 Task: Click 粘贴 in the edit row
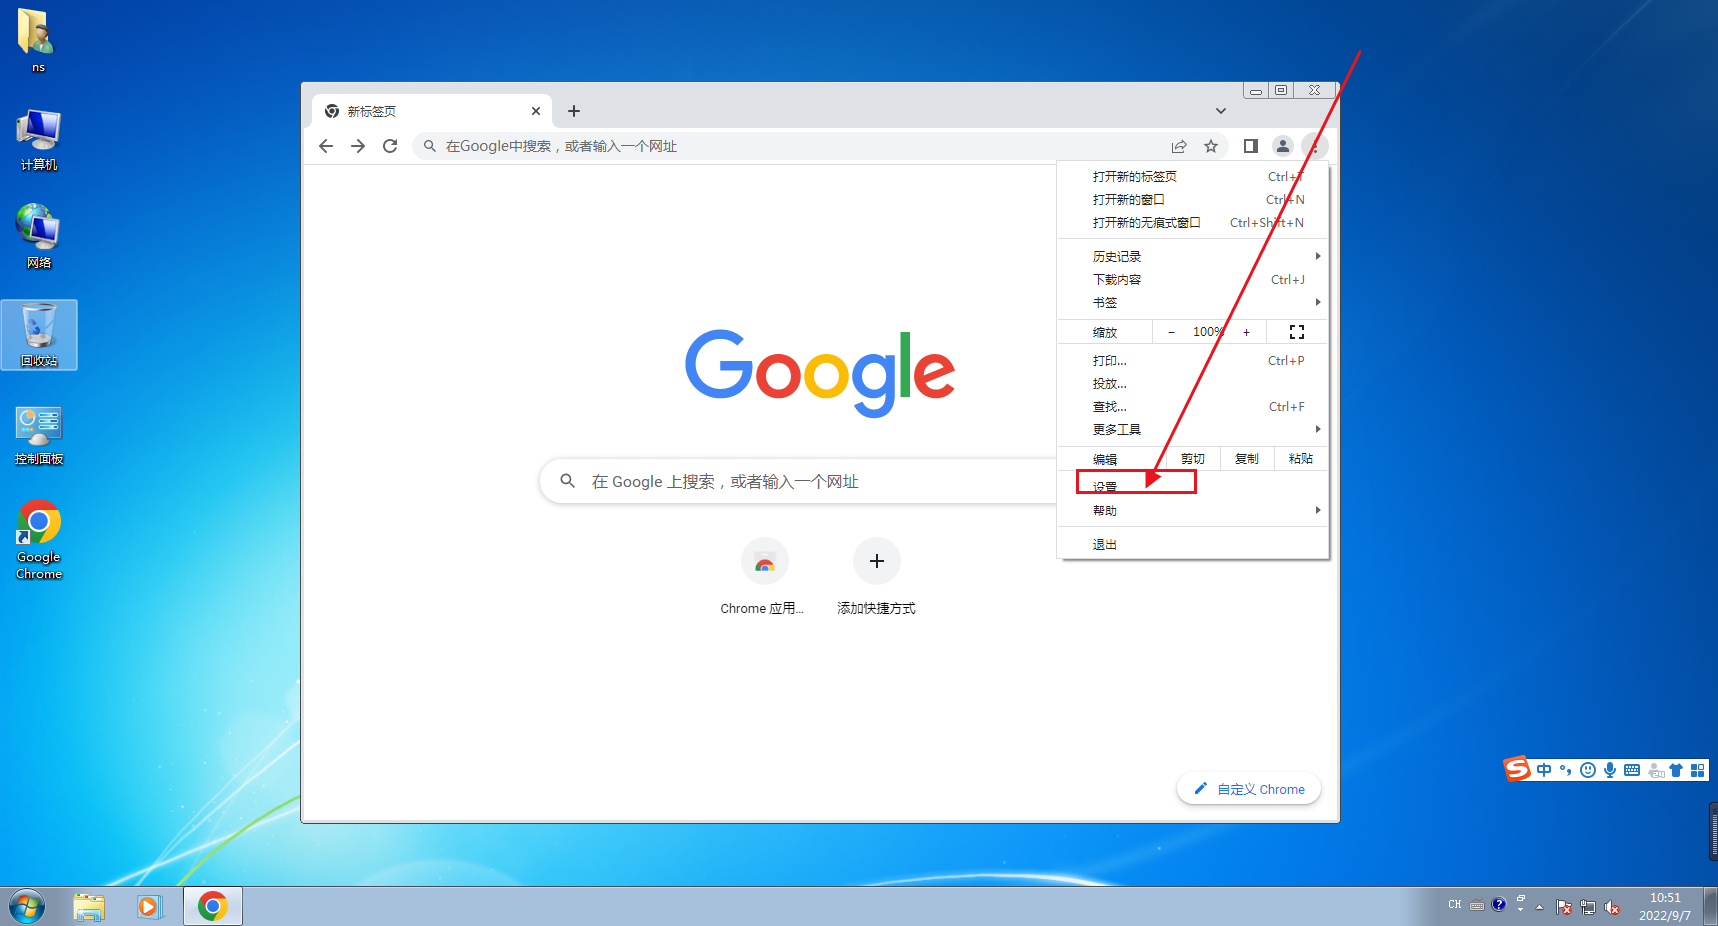click(x=1301, y=459)
